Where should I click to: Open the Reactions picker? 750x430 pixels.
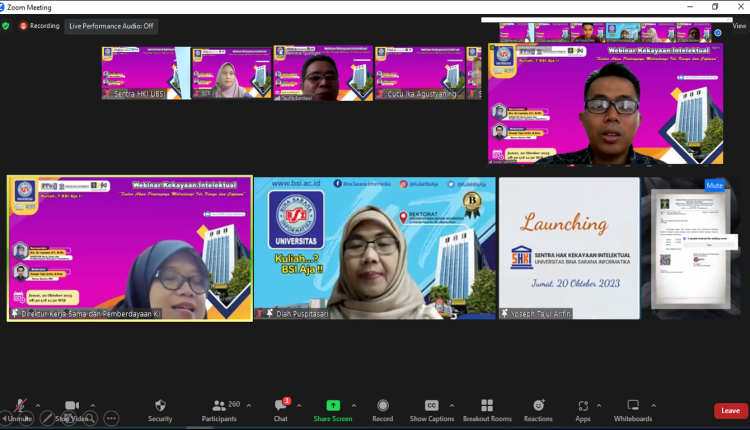tap(538, 411)
